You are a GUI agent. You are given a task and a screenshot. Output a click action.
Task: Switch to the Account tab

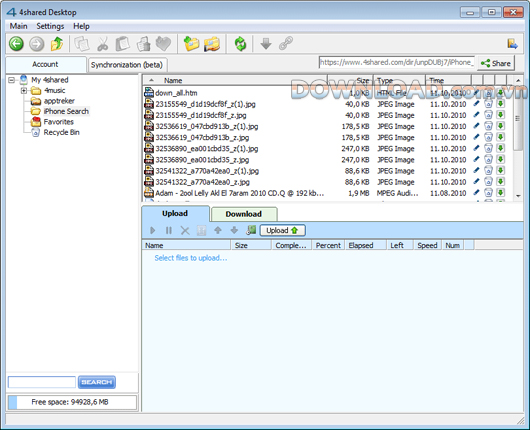coord(45,64)
